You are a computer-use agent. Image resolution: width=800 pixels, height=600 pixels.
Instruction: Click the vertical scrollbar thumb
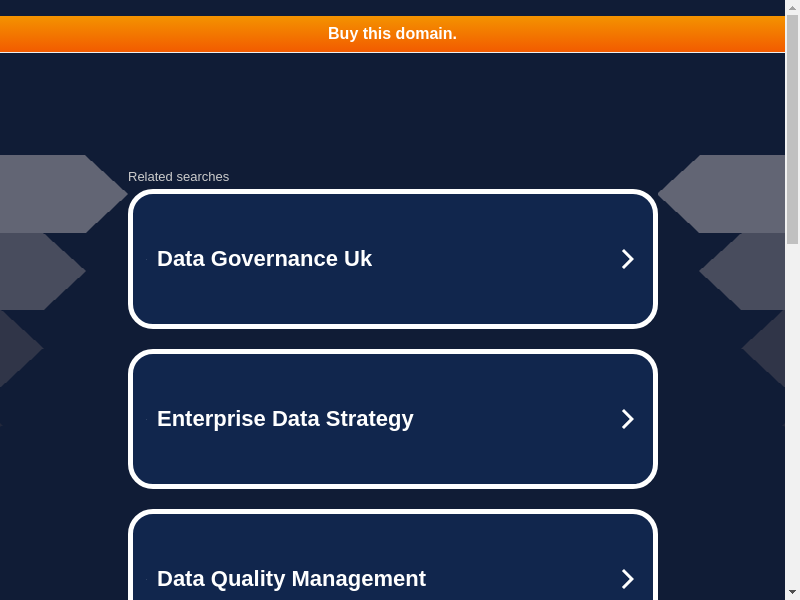792,130
